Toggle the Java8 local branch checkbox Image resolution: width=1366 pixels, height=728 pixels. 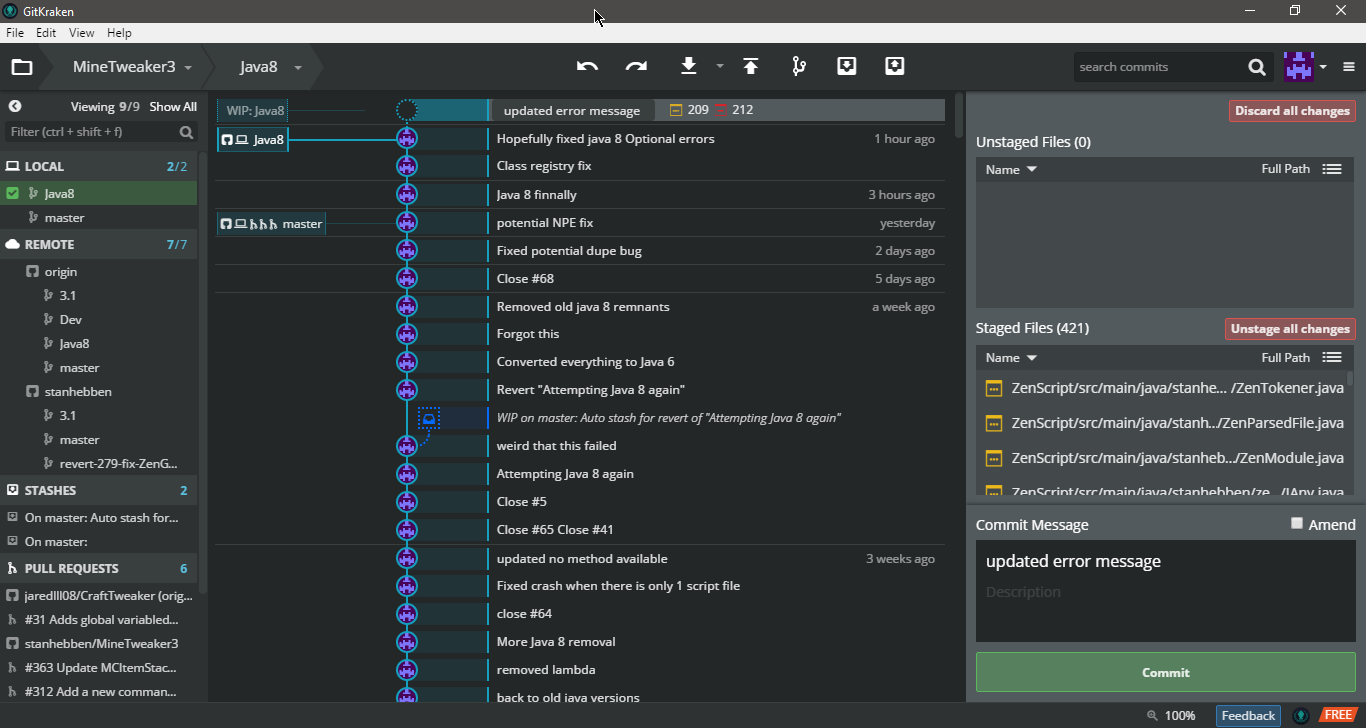click(x=12, y=194)
